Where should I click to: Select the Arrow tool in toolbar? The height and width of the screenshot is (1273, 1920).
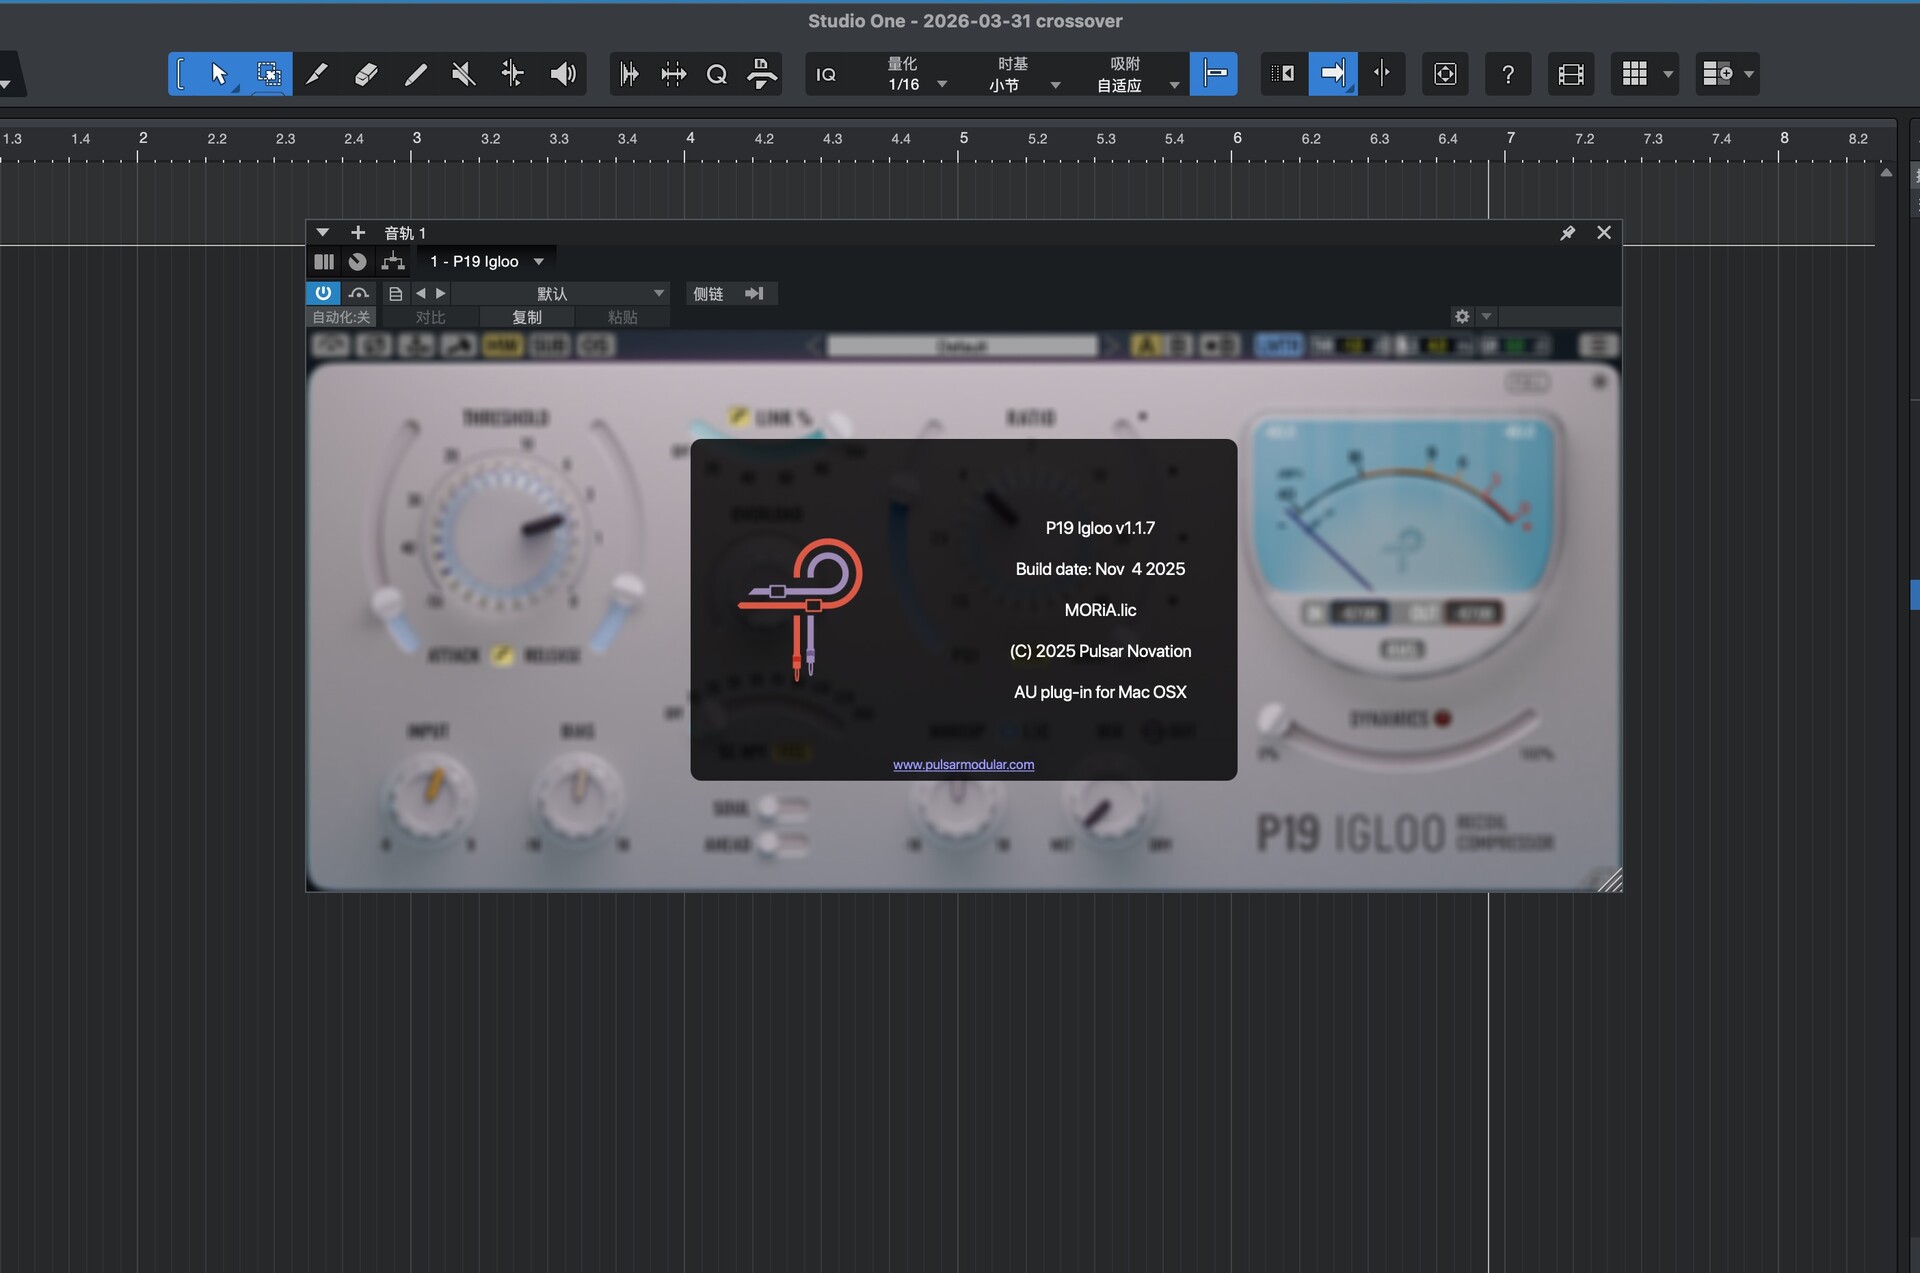pyautogui.click(x=219, y=74)
